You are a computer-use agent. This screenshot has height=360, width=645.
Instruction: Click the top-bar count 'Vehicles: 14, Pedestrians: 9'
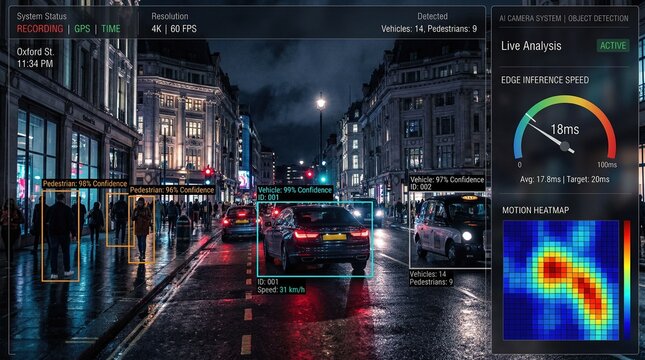coord(429,29)
